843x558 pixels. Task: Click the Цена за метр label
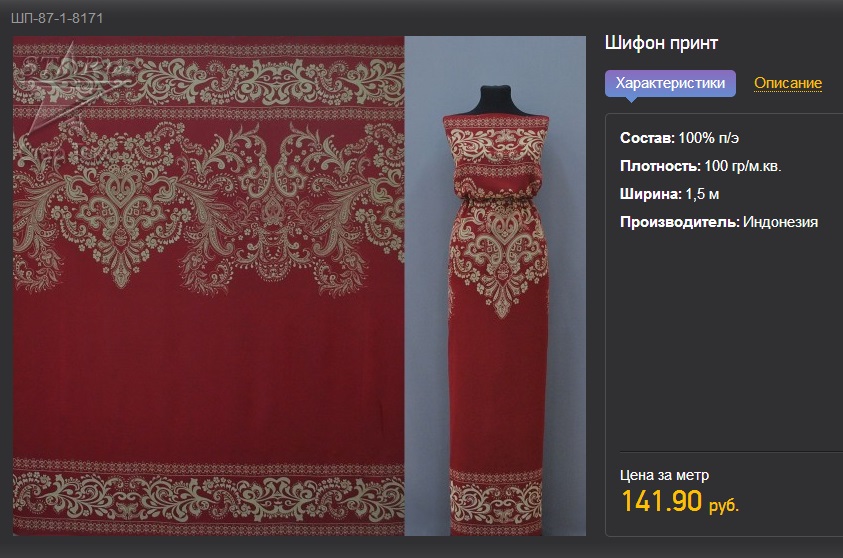[665, 475]
